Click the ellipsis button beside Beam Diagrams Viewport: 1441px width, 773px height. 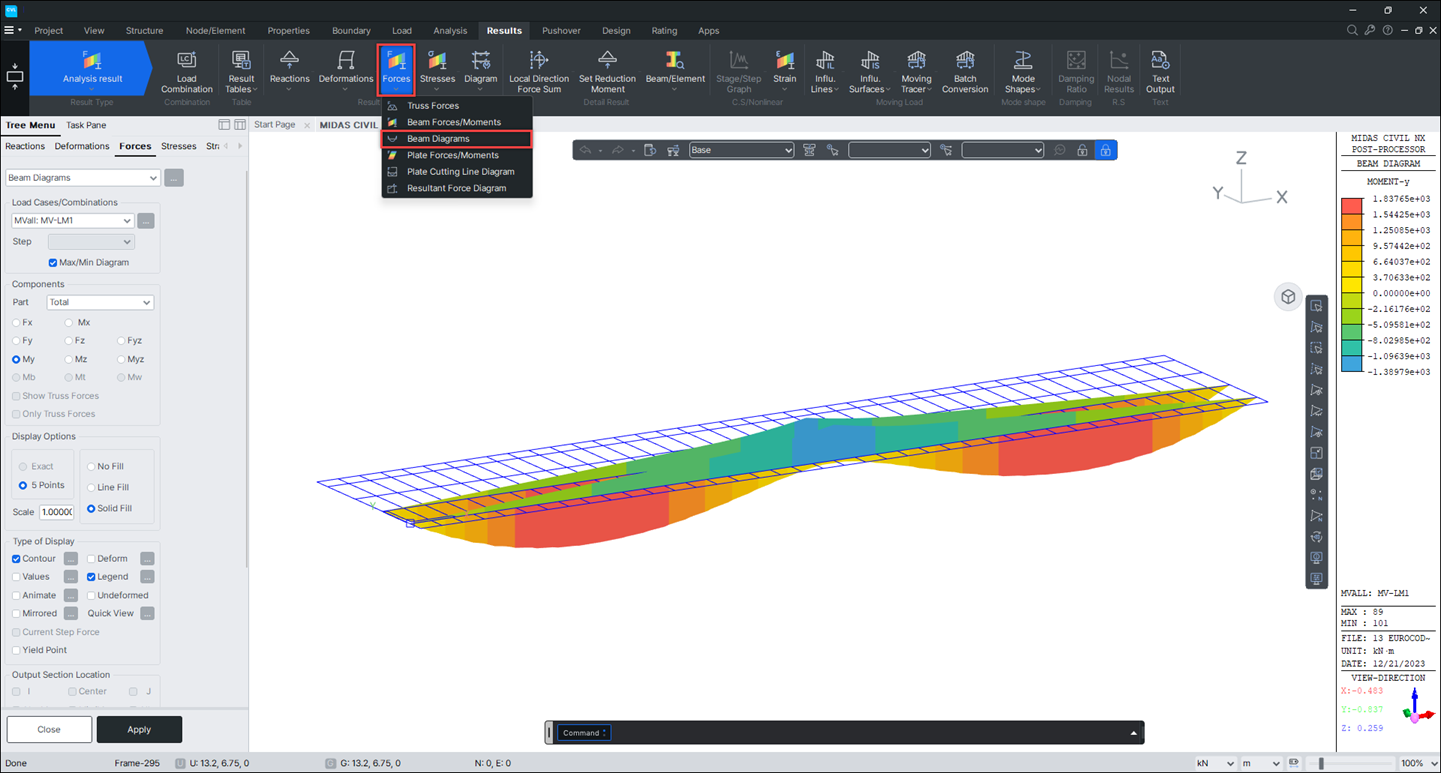[174, 178]
